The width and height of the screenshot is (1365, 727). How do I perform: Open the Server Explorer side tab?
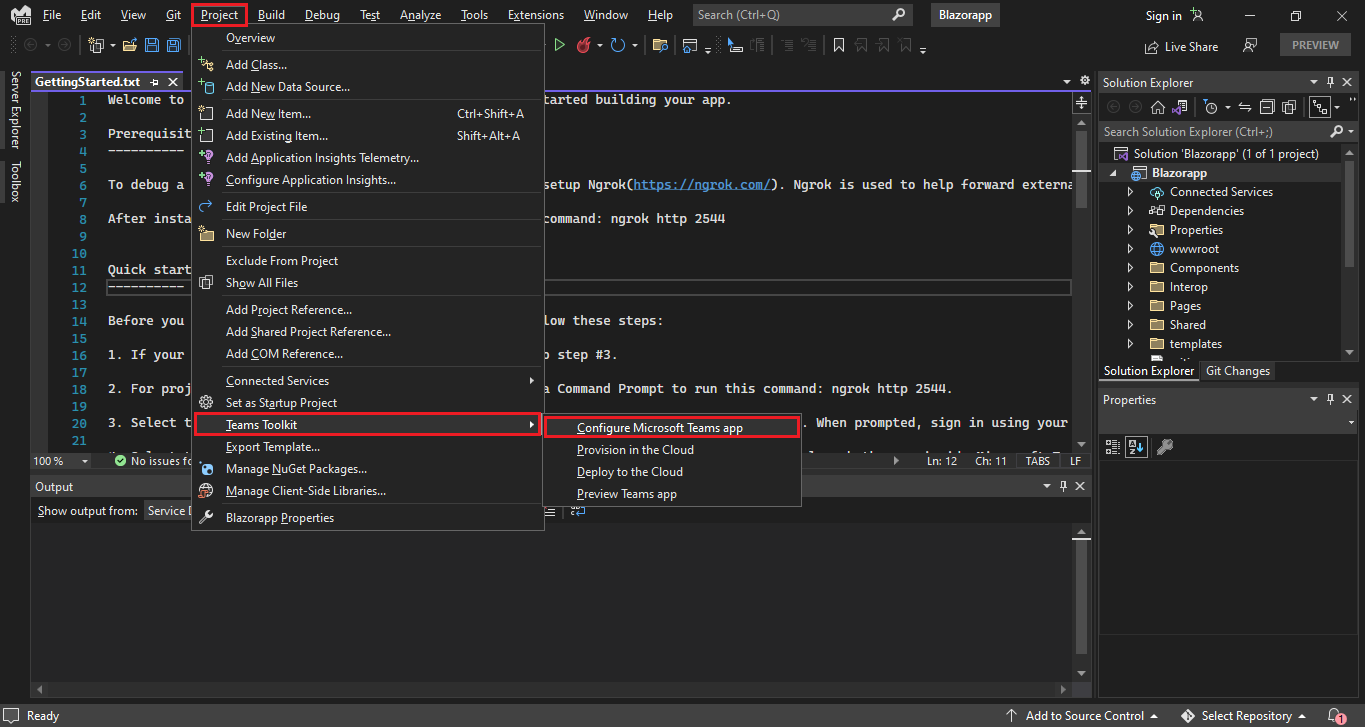(x=14, y=110)
